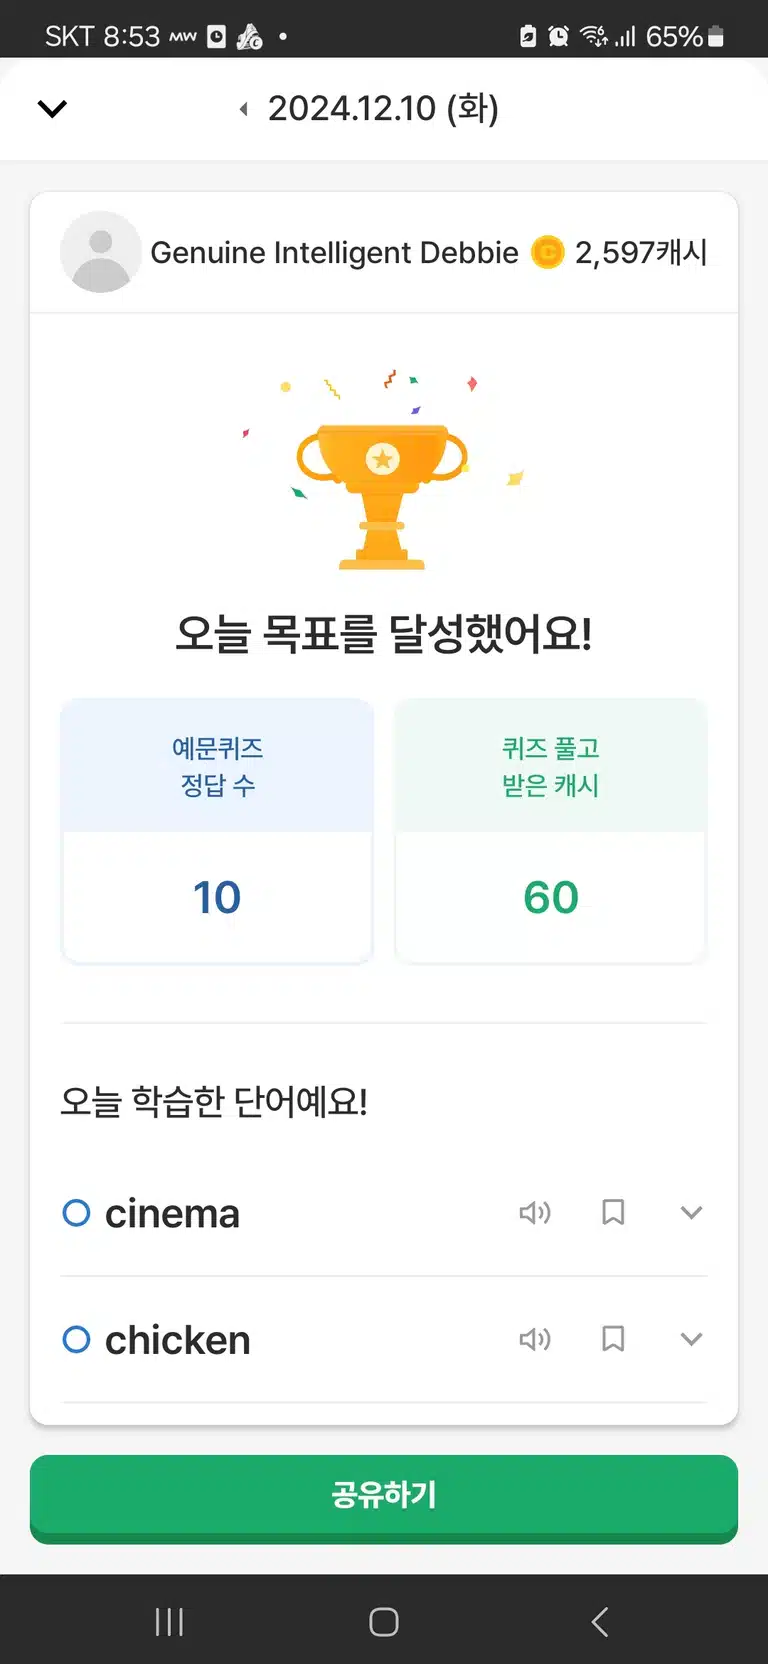768x1664 pixels.
Task: Expand details for cinema
Action: coord(691,1213)
